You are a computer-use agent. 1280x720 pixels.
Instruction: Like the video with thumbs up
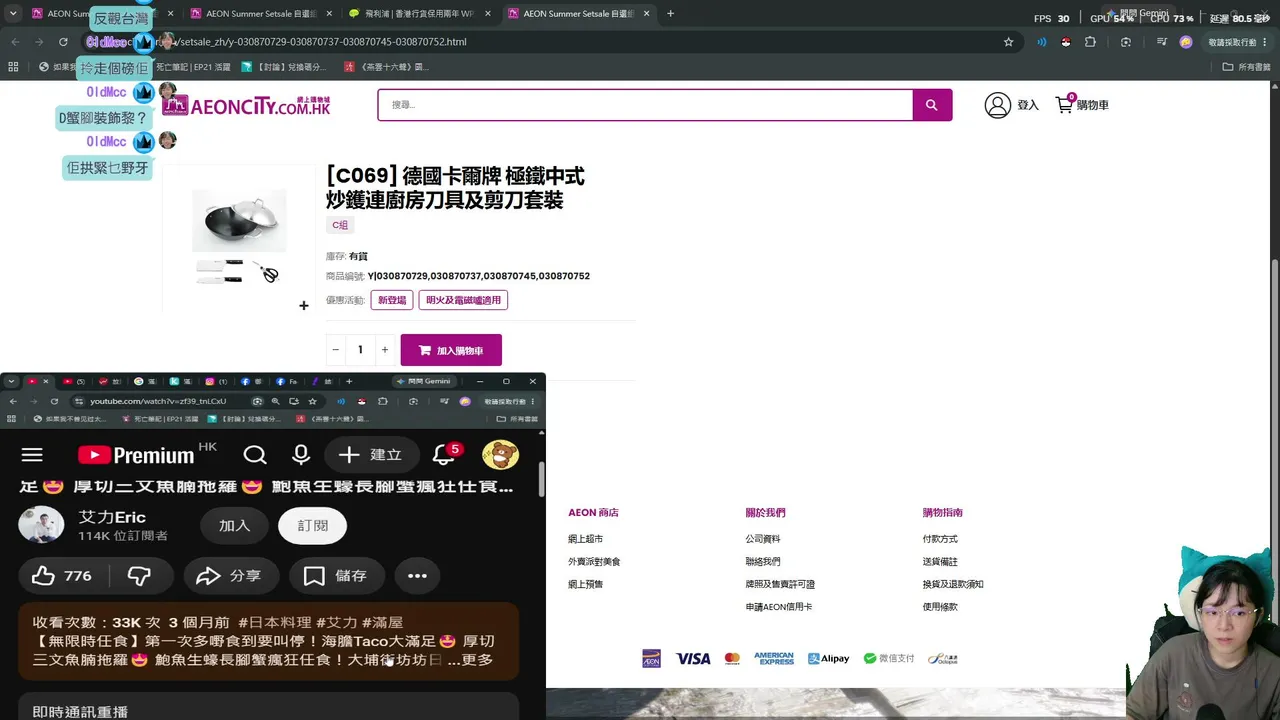[62, 576]
